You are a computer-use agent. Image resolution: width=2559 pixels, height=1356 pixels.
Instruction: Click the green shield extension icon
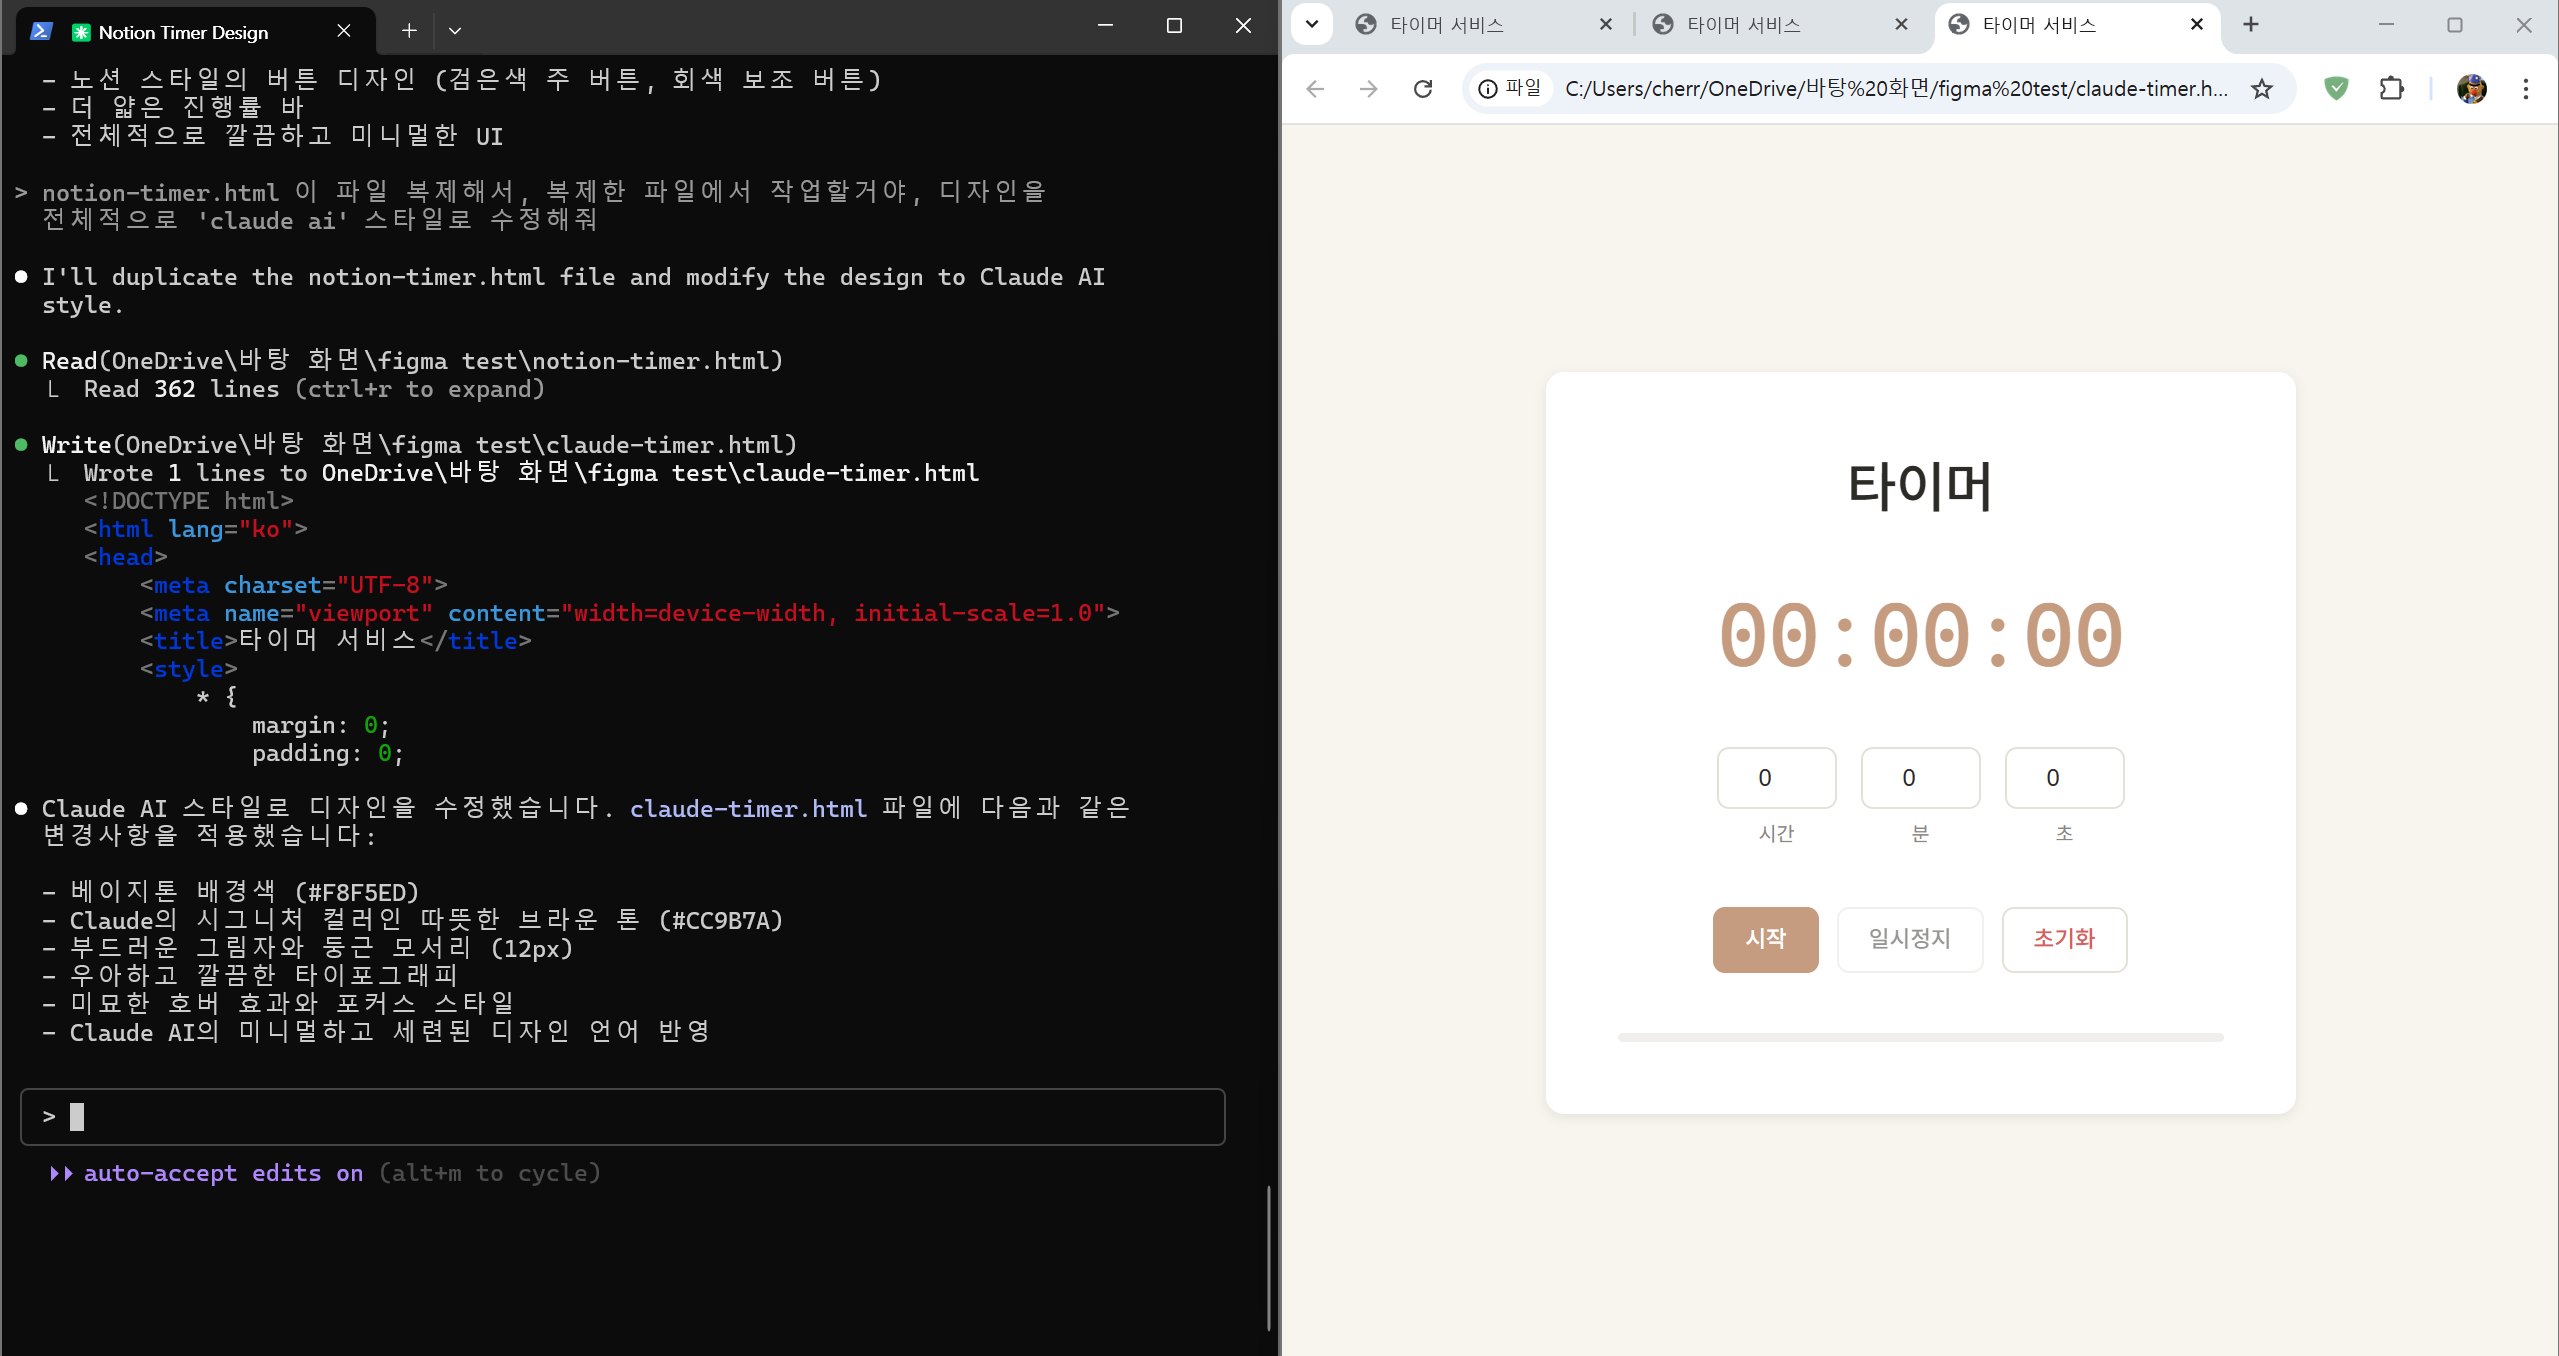(x=2336, y=89)
